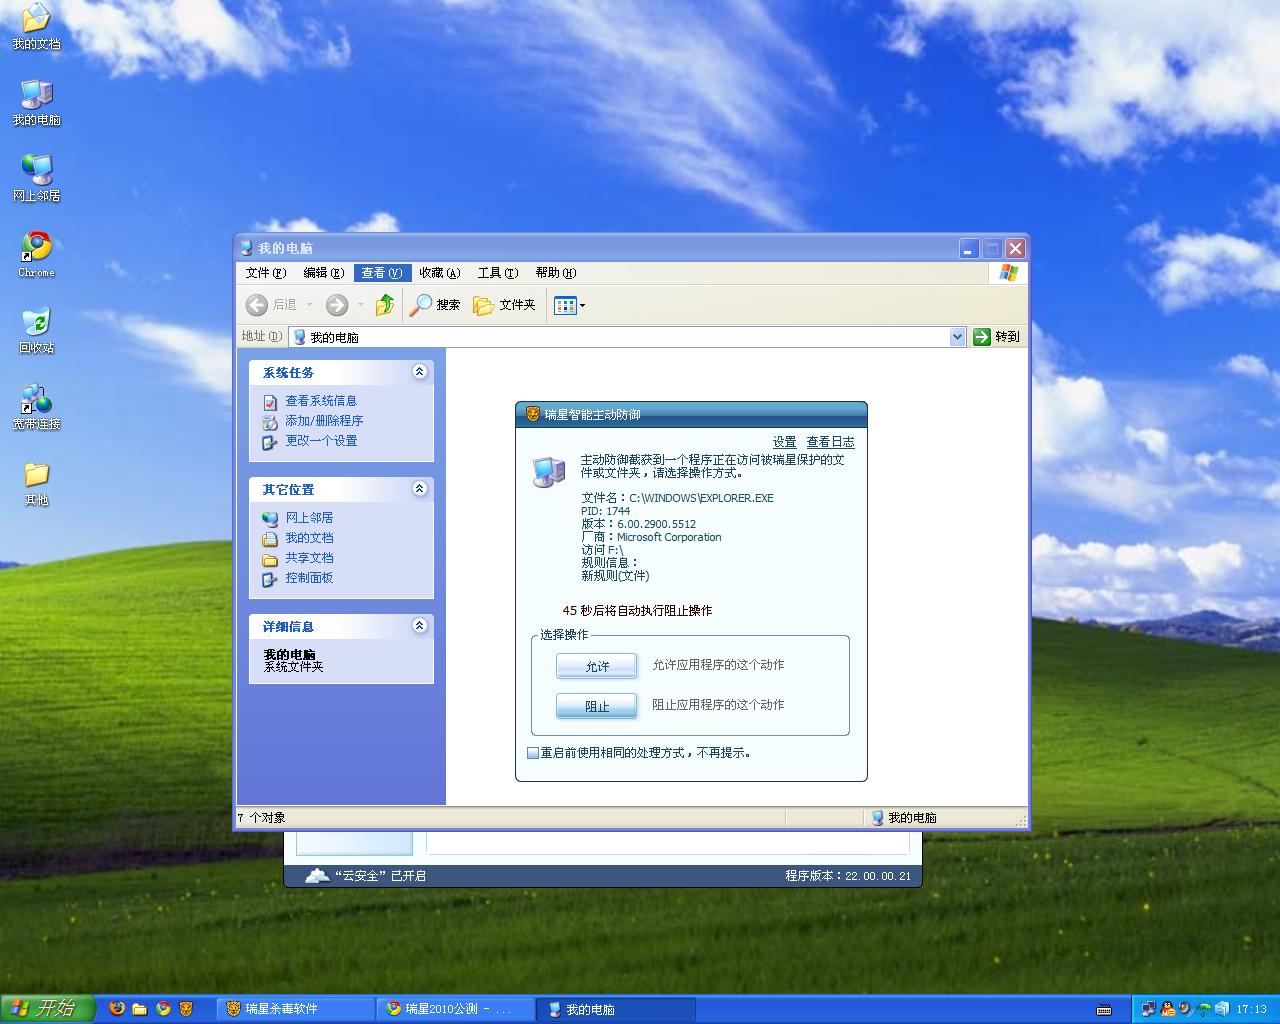
Task: Open the 我的文档 desktop icon
Action: click(x=36, y=27)
